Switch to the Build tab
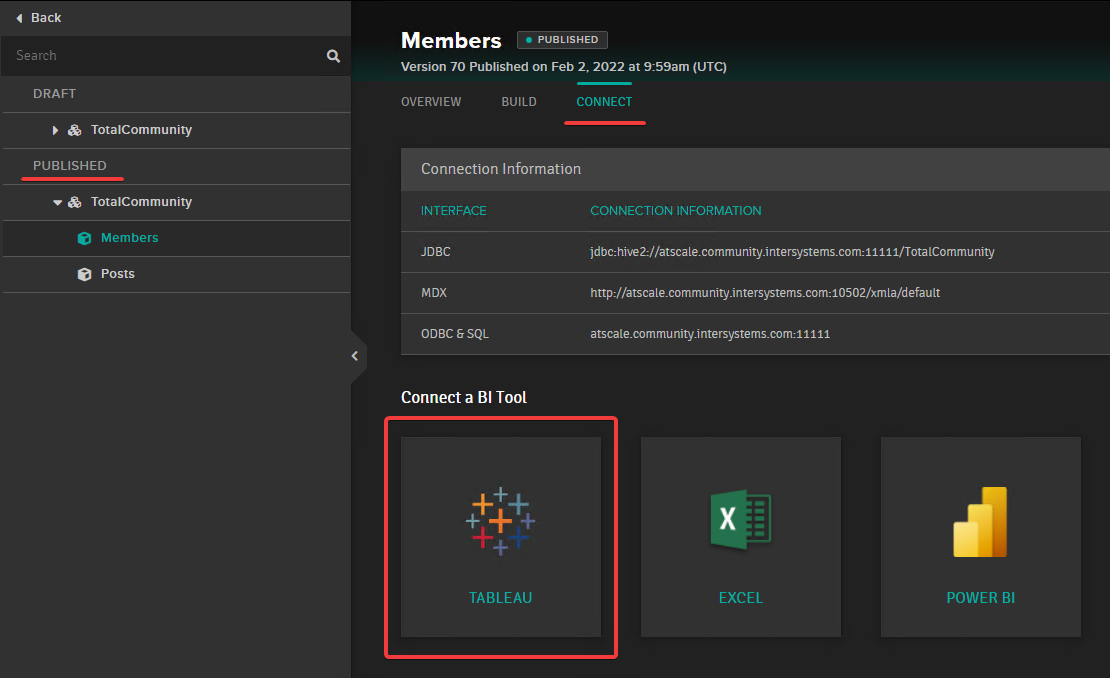 [519, 102]
